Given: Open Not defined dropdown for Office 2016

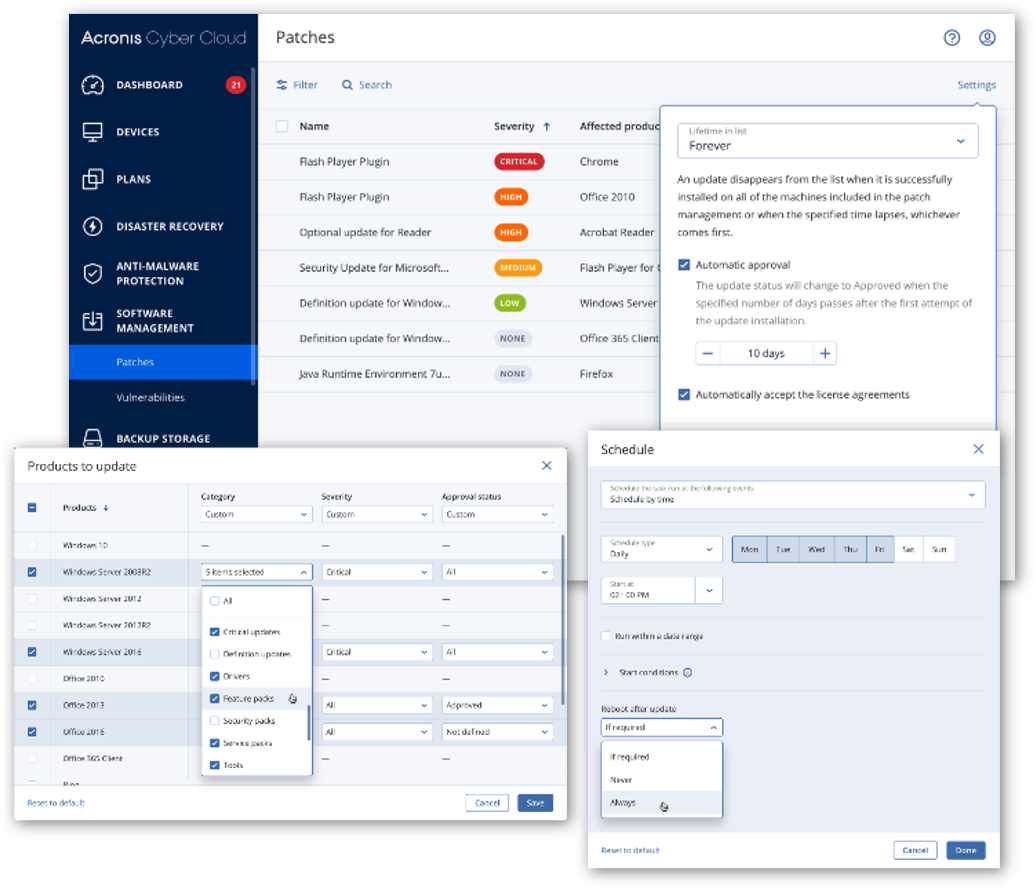Looking at the screenshot, I should tap(496, 732).
